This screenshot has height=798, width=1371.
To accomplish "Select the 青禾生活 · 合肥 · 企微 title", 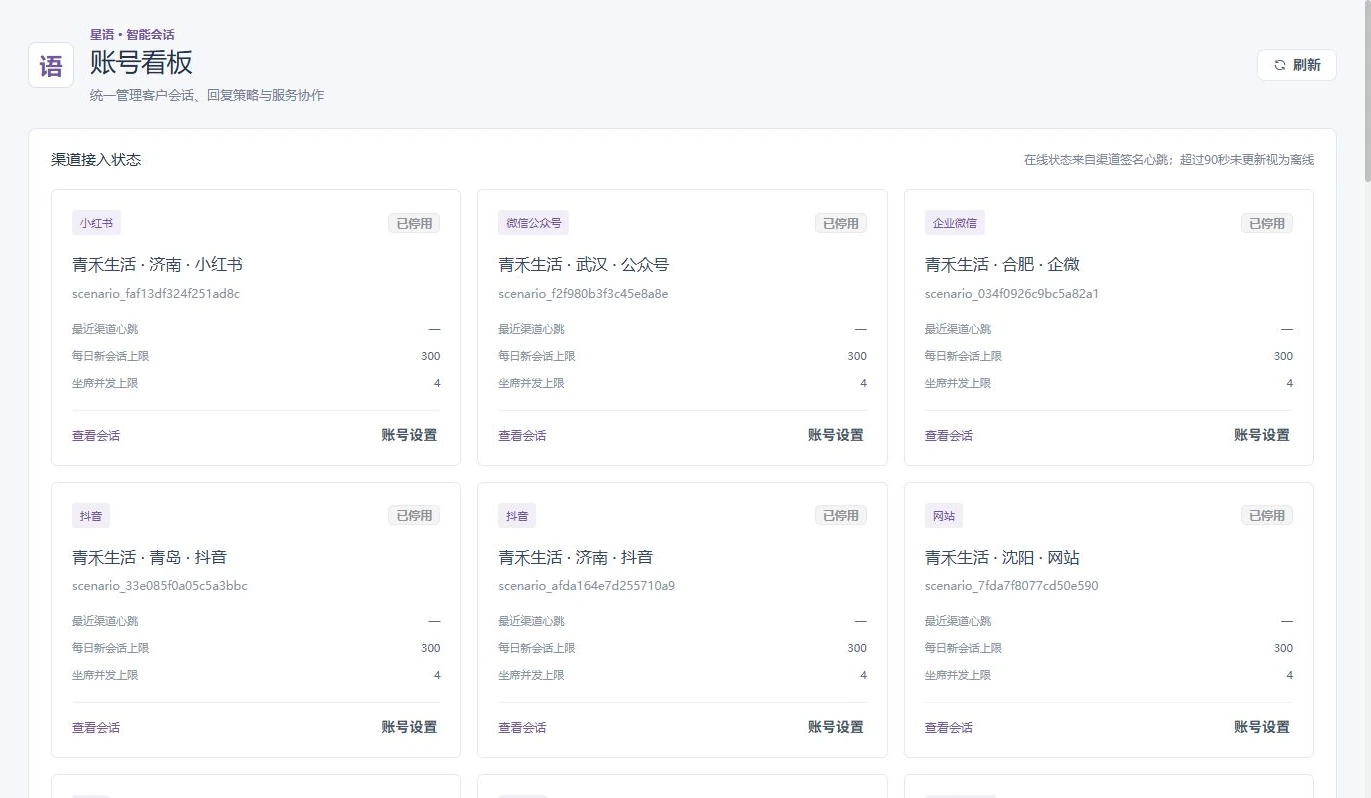I will click(1002, 265).
